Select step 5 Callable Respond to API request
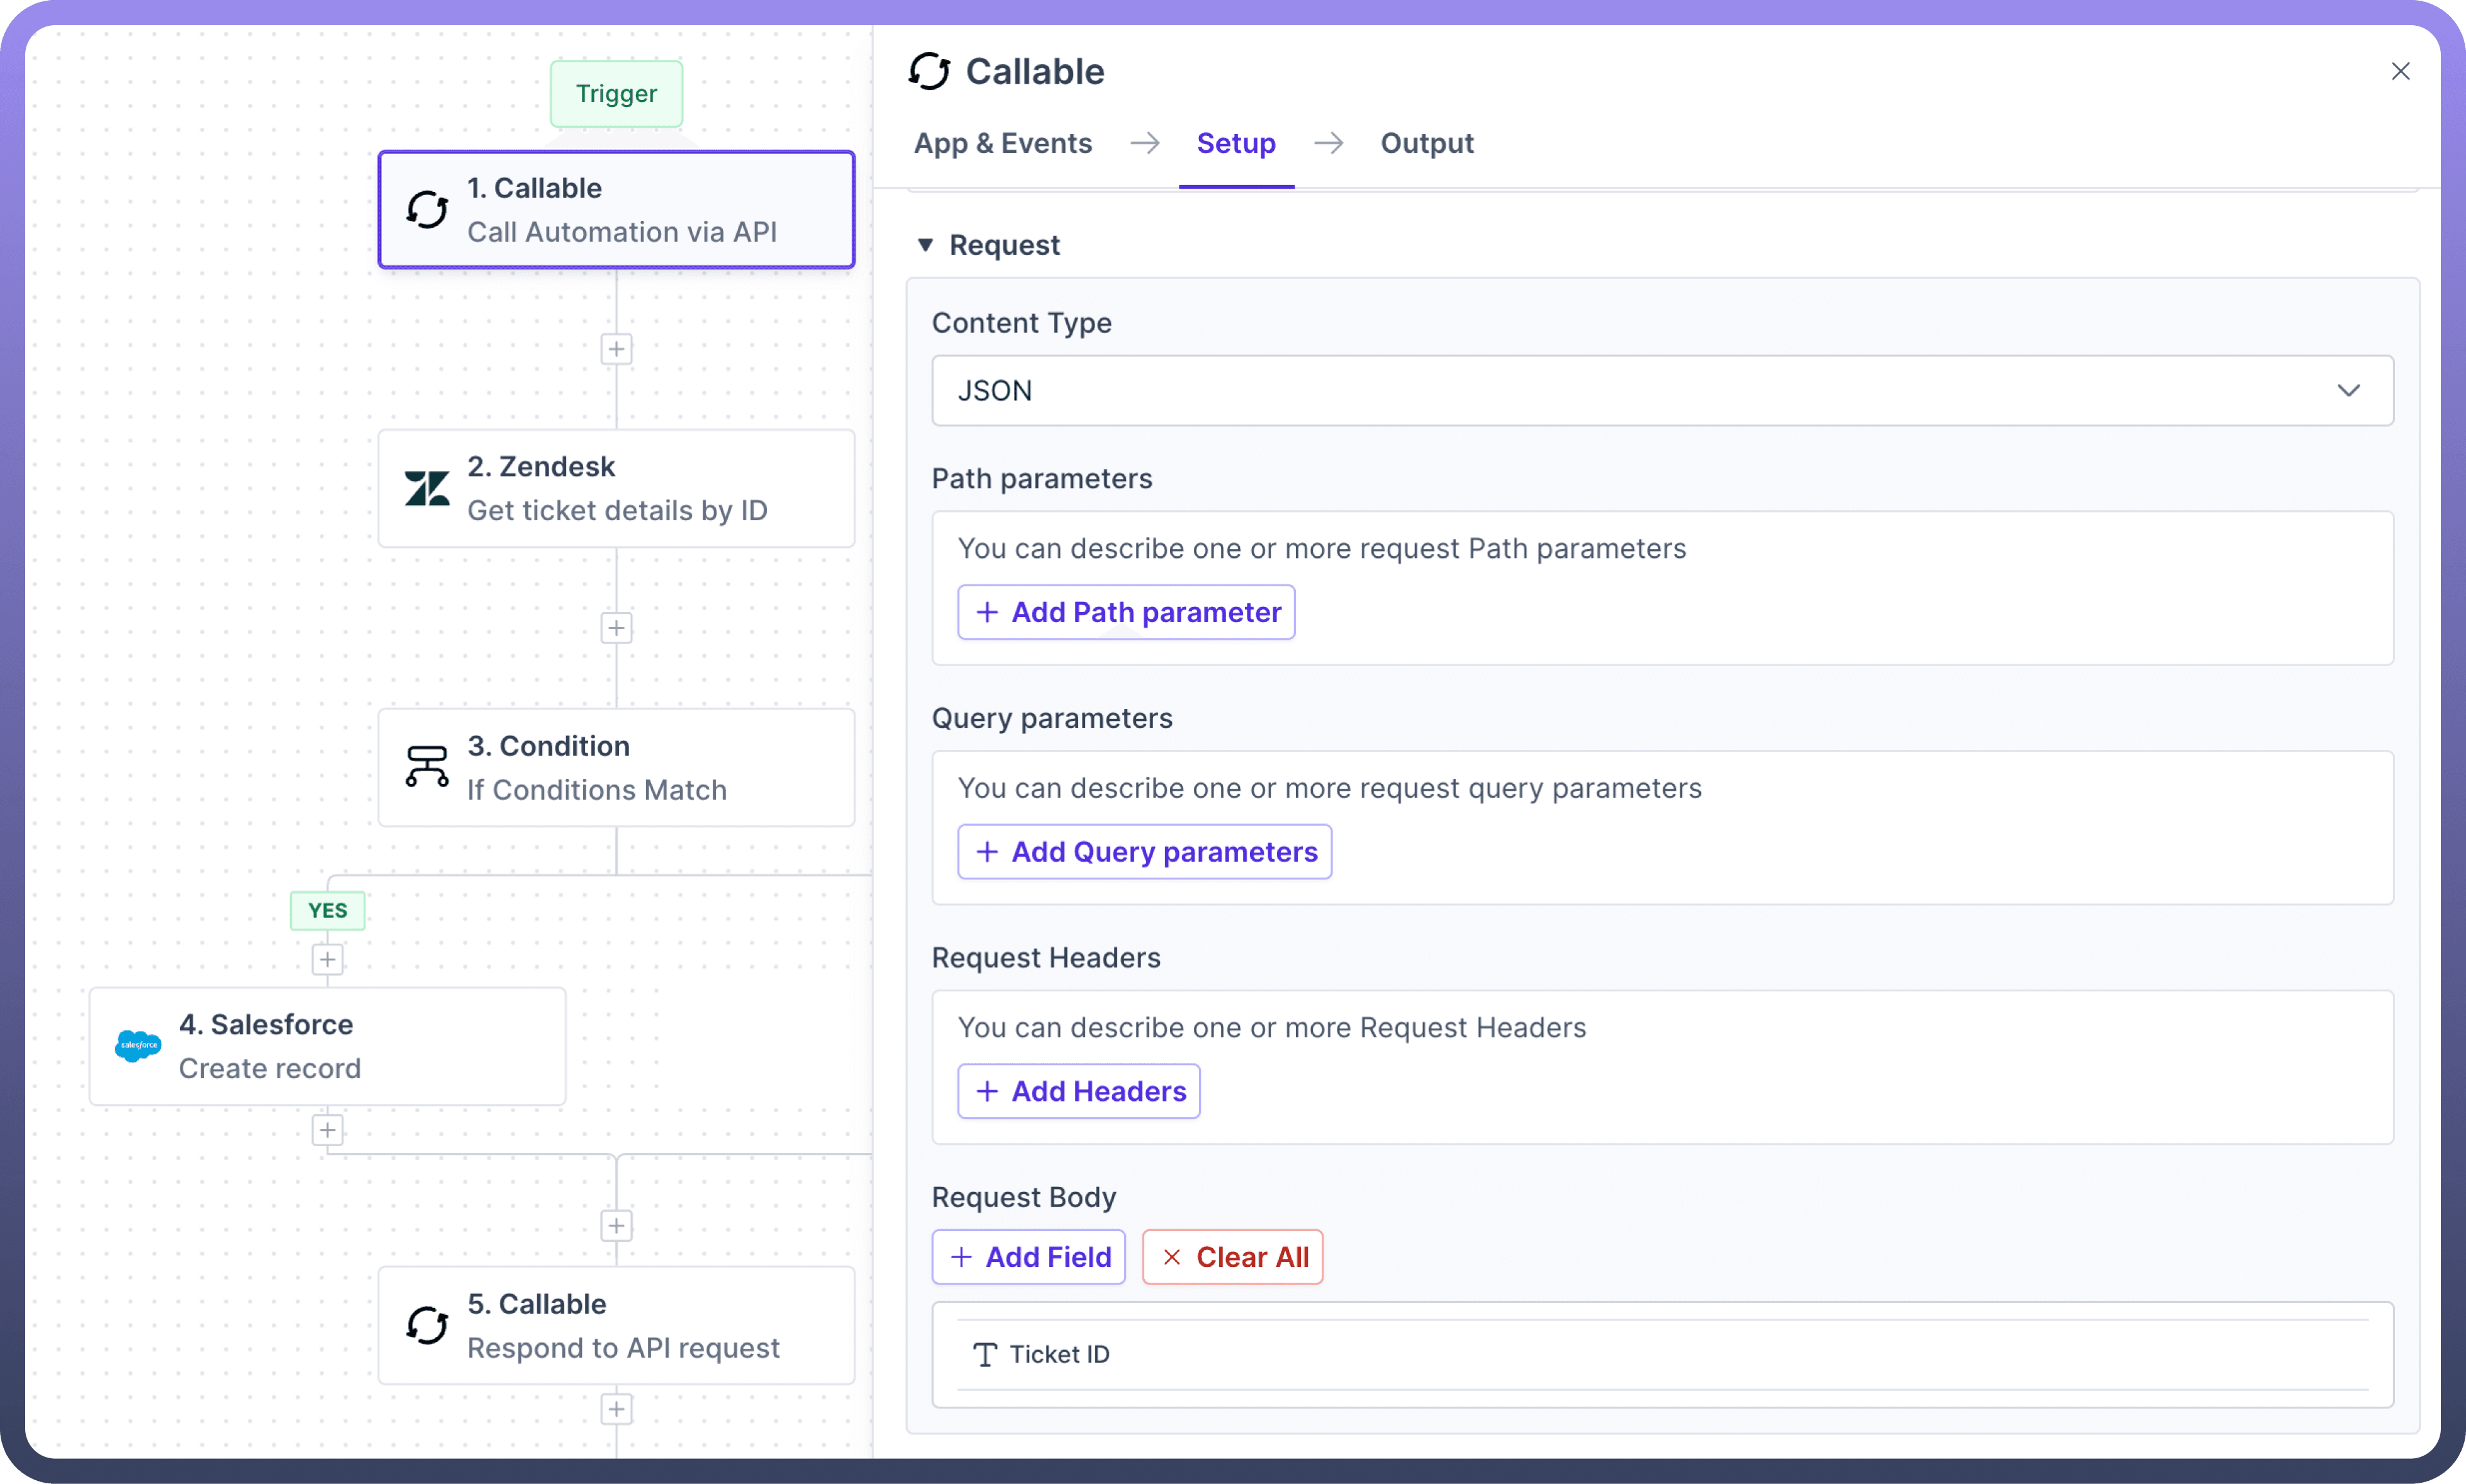This screenshot has width=2466, height=1484. (616, 1325)
